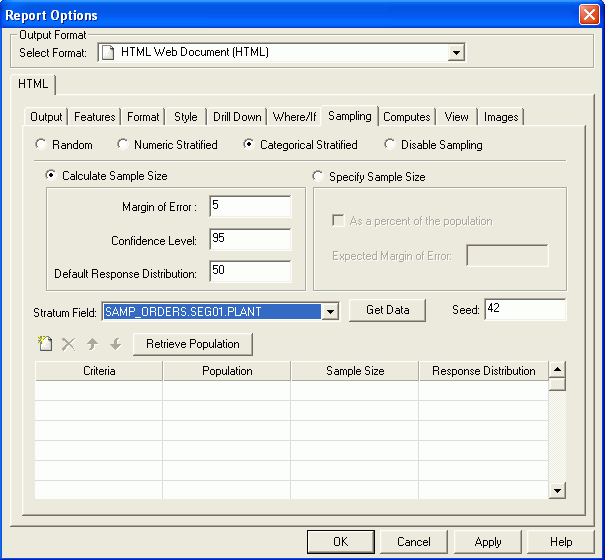Close the Report Options dialog
Image resolution: width=605 pixels, height=560 pixels.
589,15
